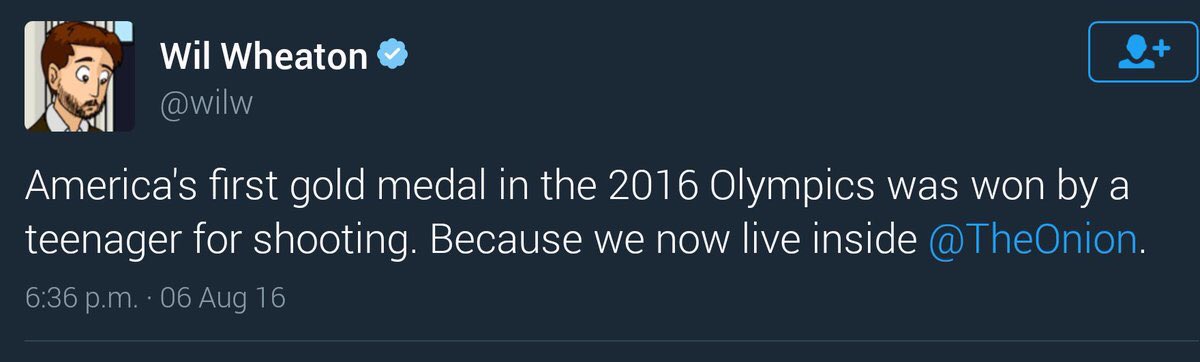Select the @wilw handle
Image resolution: width=1200 pixels, height=362 pixels.
207,105
